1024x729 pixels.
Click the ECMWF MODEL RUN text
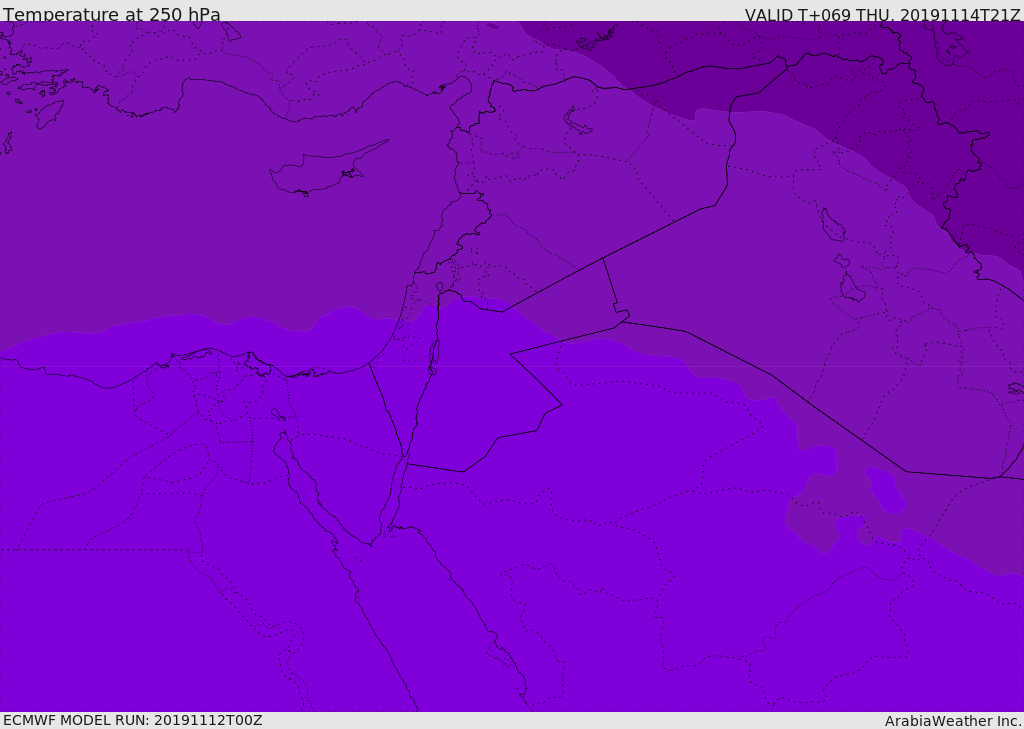coord(133,720)
